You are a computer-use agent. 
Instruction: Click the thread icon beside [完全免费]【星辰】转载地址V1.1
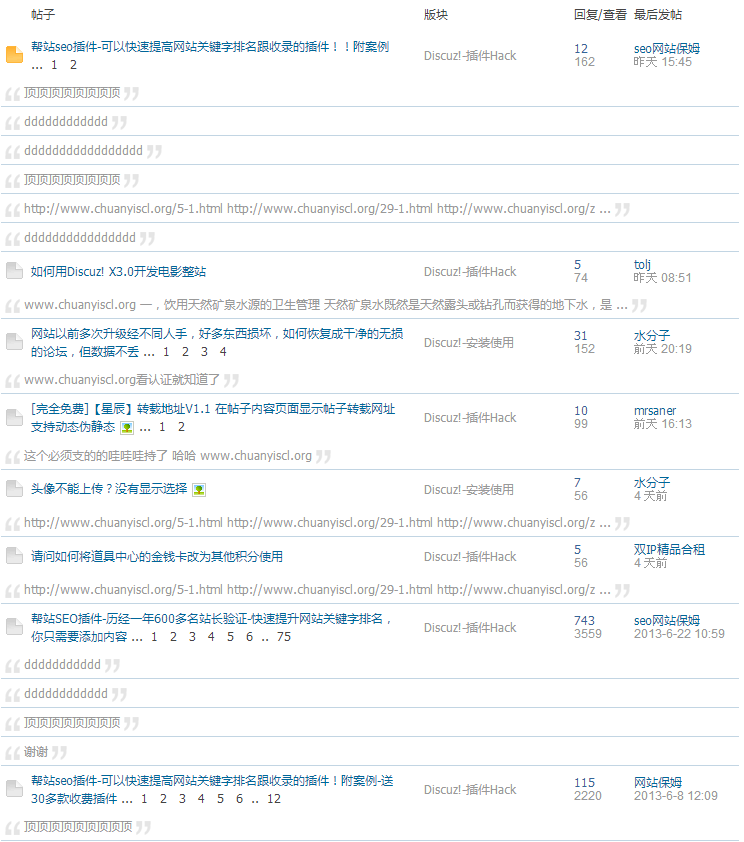coord(14,417)
